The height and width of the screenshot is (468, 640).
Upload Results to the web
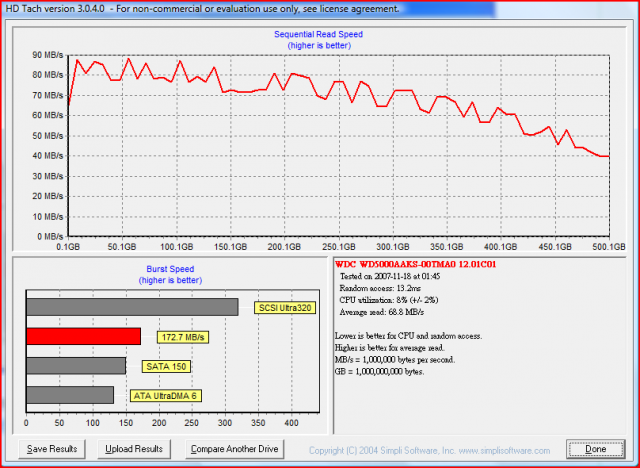pos(134,449)
